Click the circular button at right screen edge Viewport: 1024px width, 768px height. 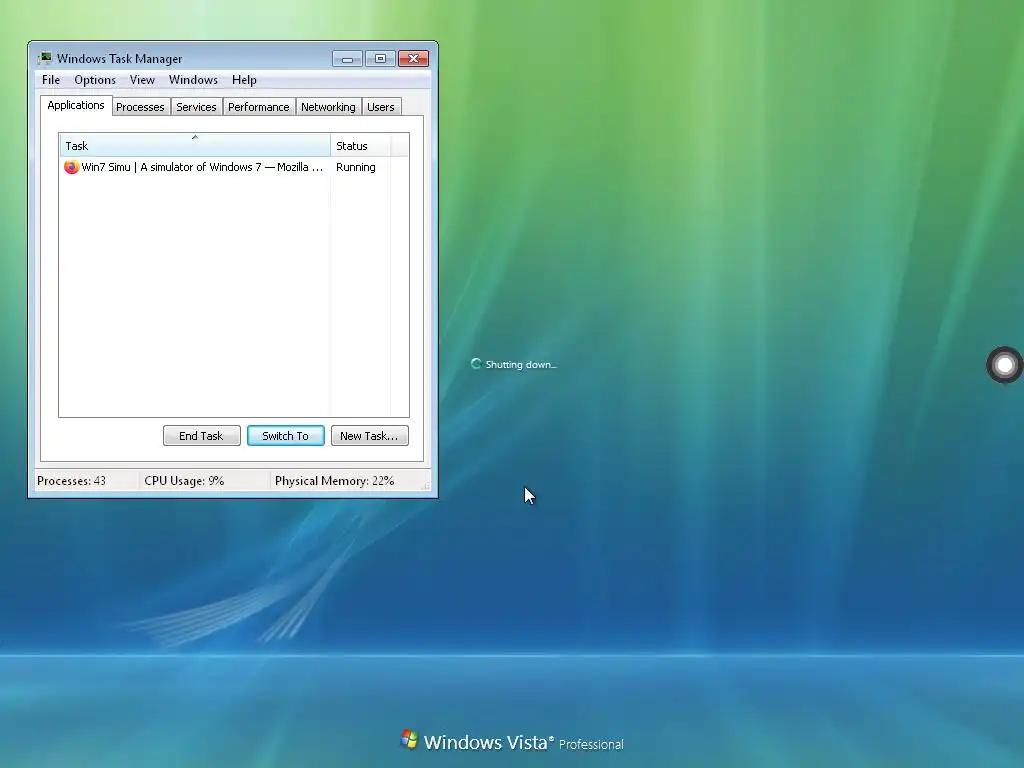tap(1004, 365)
